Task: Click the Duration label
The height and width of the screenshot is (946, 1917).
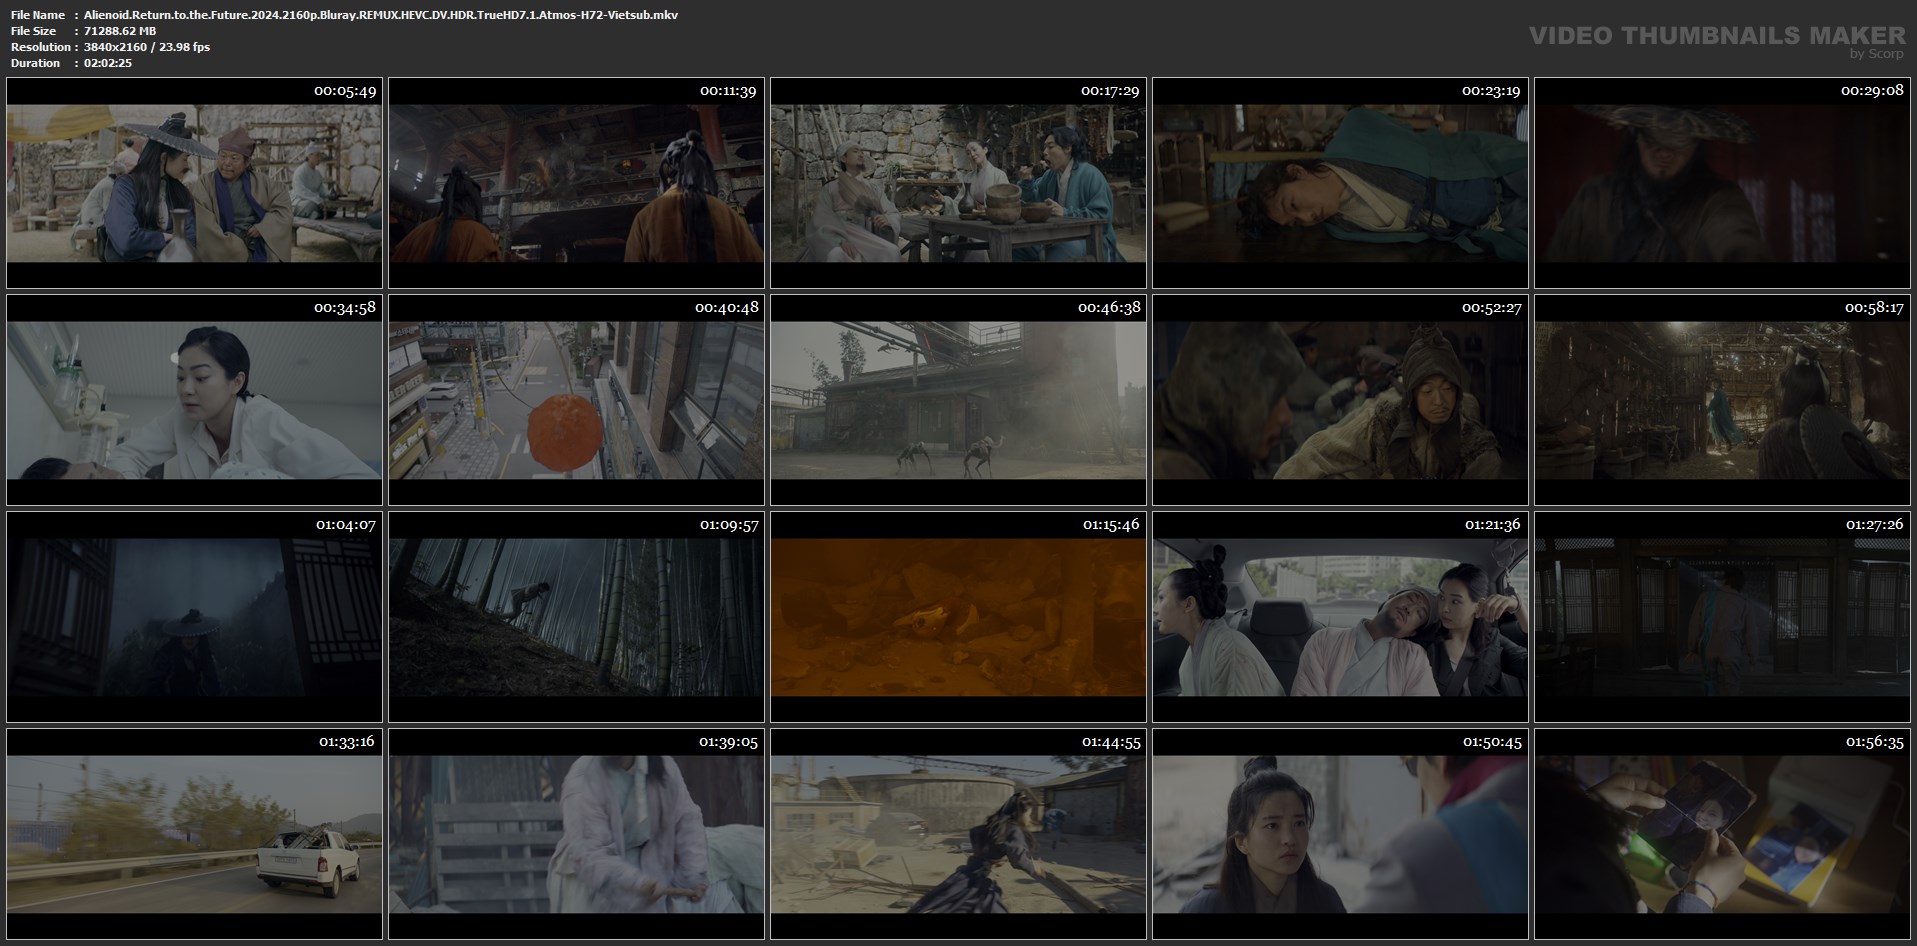Action: pyautogui.click(x=36, y=63)
